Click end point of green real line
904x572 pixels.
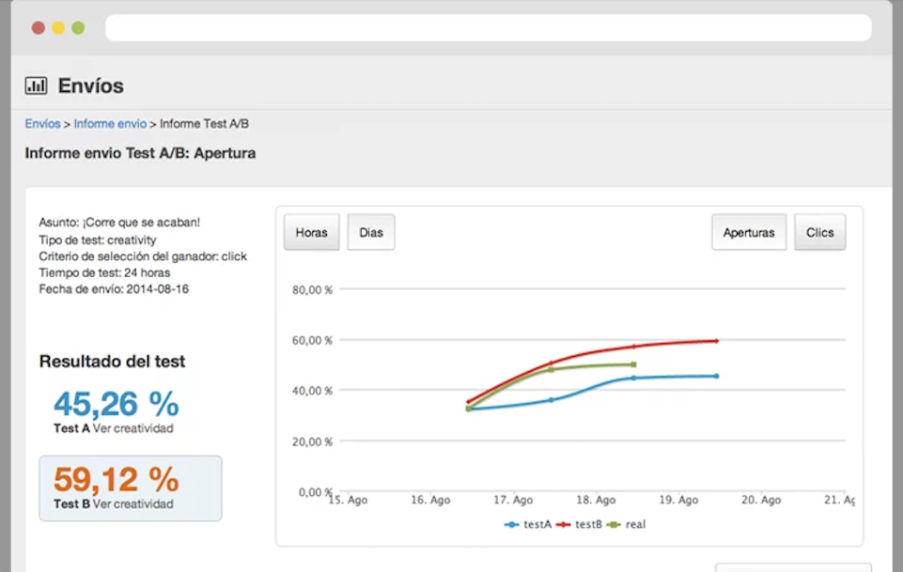coord(634,364)
